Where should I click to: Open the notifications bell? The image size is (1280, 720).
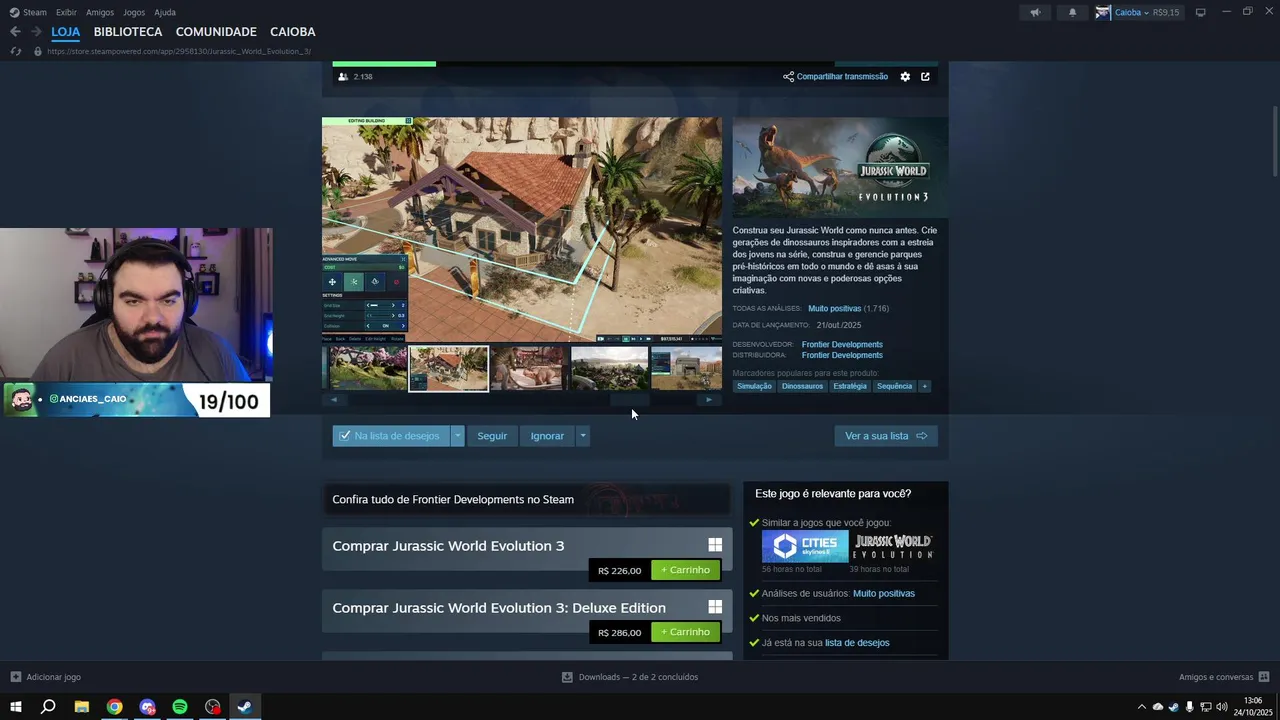pyautogui.click(x=1073, y=12)
